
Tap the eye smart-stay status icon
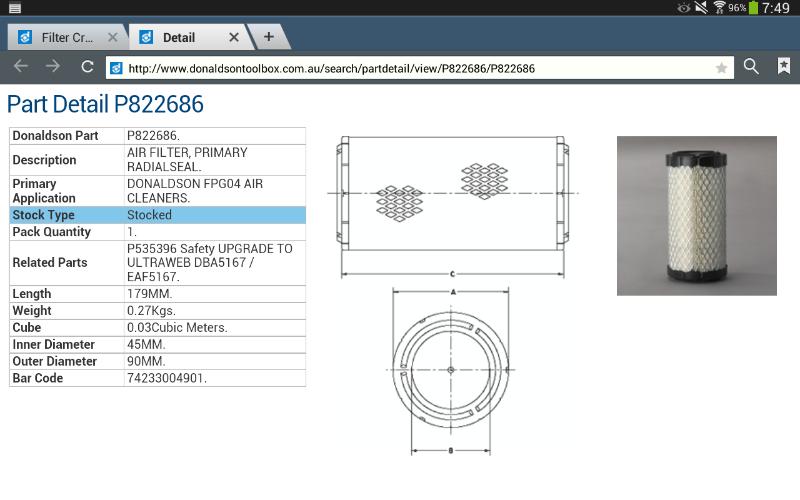(x=684, y=8)
